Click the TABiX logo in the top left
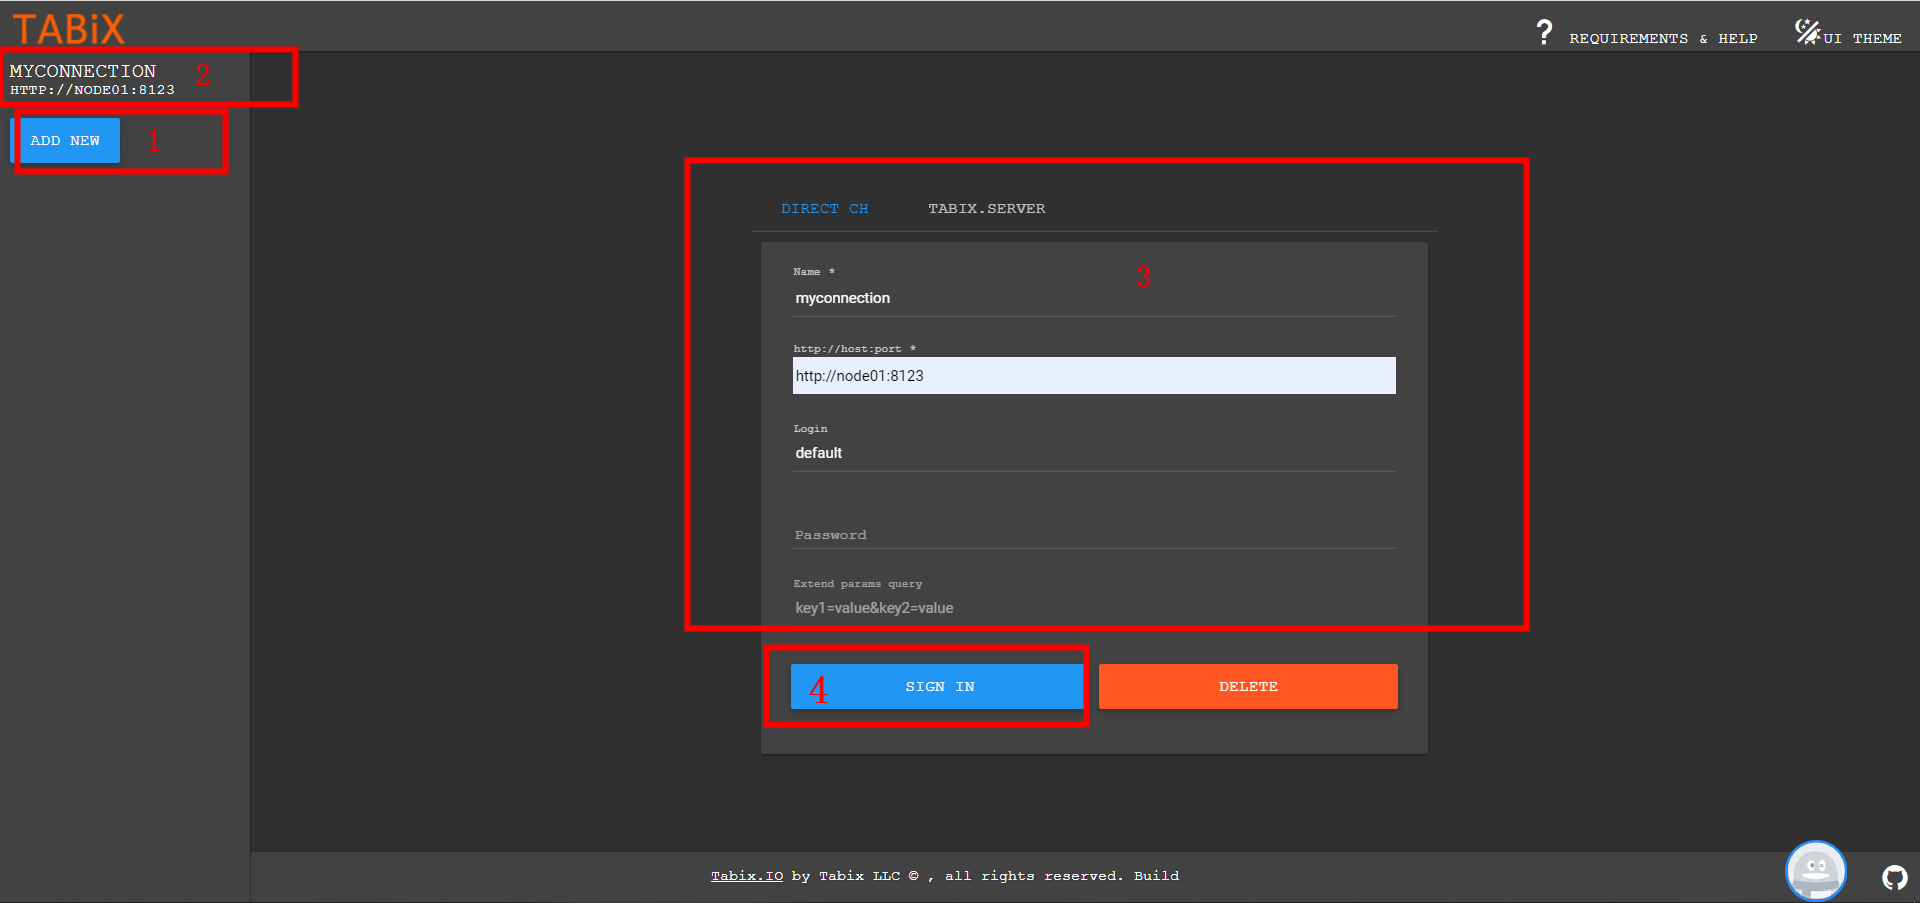 coord(66,28)
